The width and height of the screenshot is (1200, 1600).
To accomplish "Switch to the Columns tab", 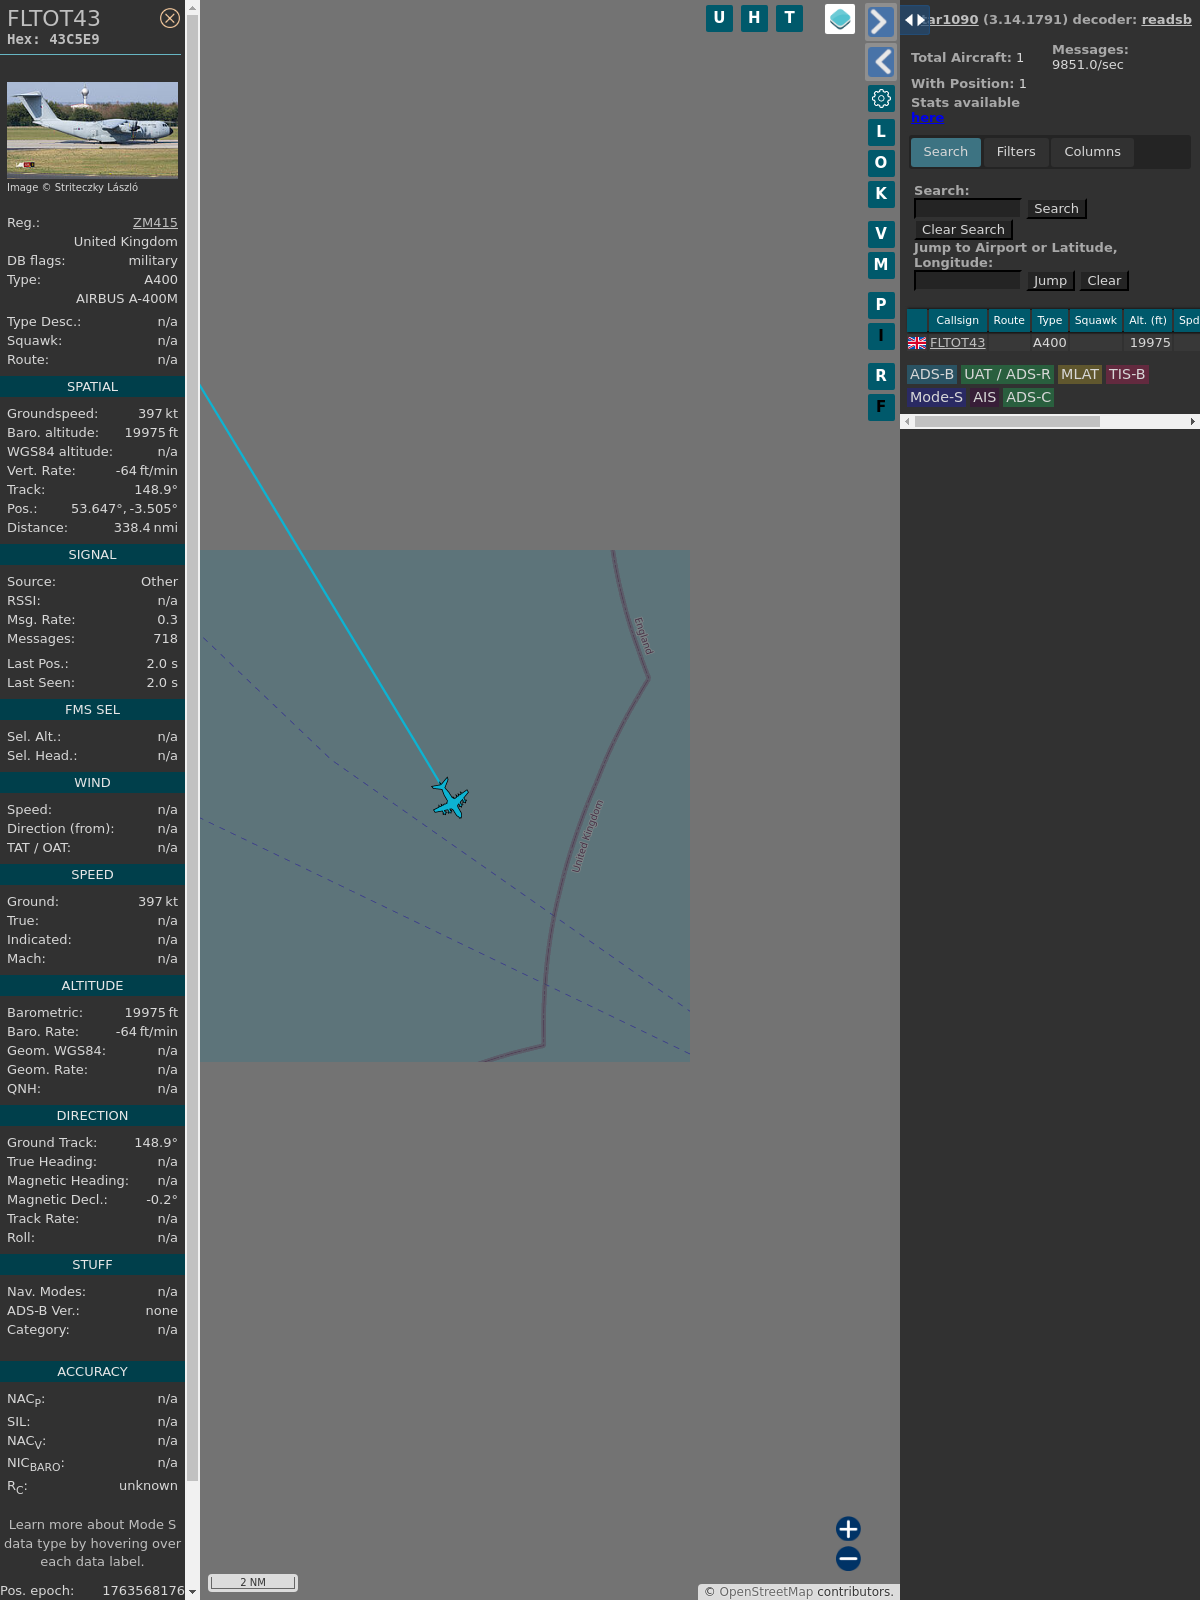I will [x=1092, y=152].
